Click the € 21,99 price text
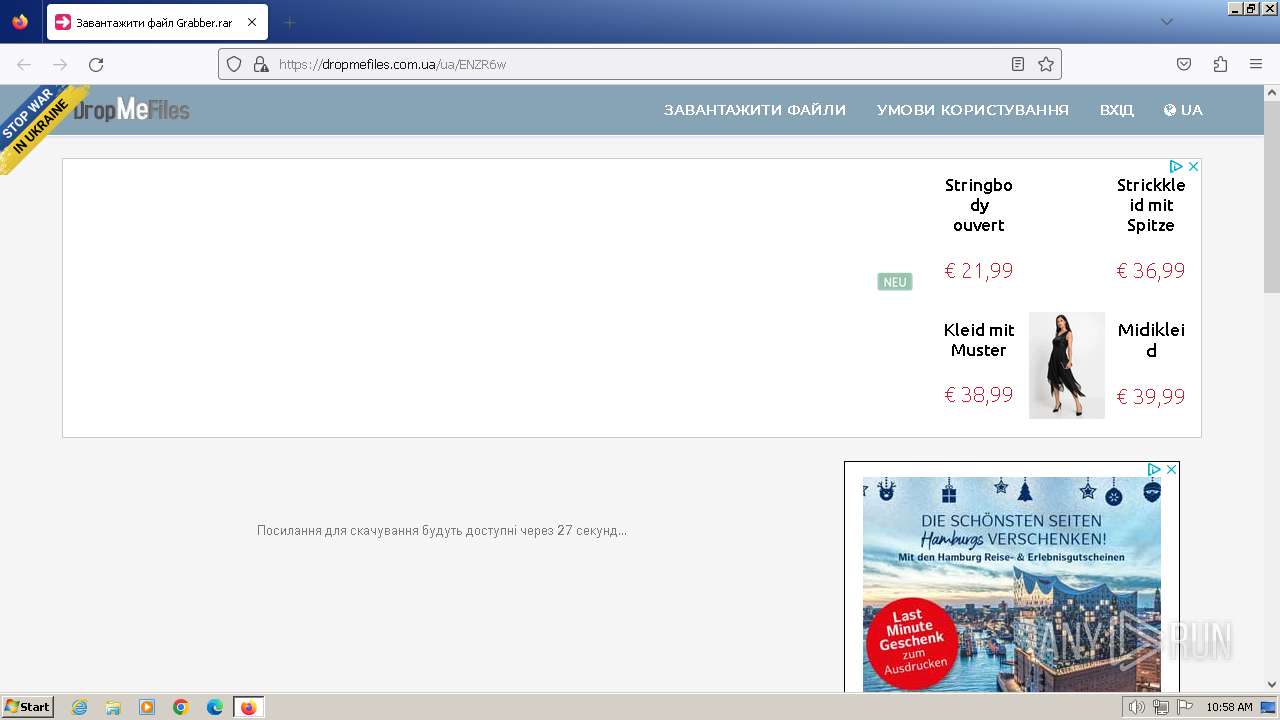The image size is (1280, 720). [x=979, y=271]
